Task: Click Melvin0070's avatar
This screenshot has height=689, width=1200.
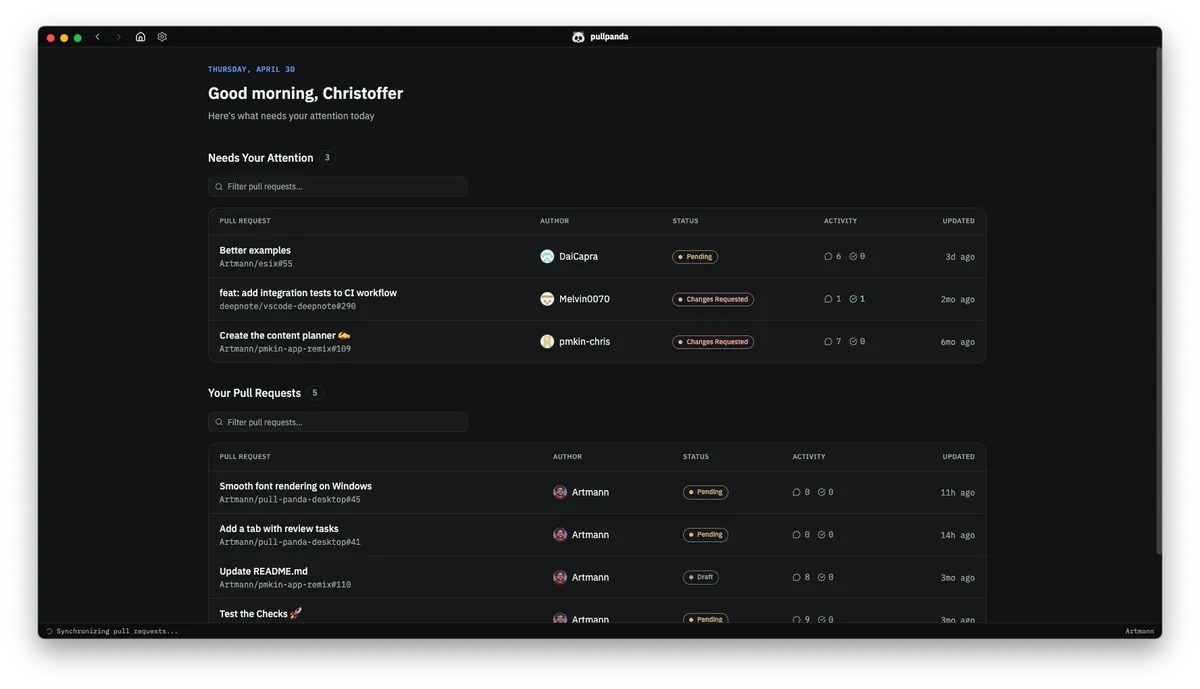Action: pos(547,299)
